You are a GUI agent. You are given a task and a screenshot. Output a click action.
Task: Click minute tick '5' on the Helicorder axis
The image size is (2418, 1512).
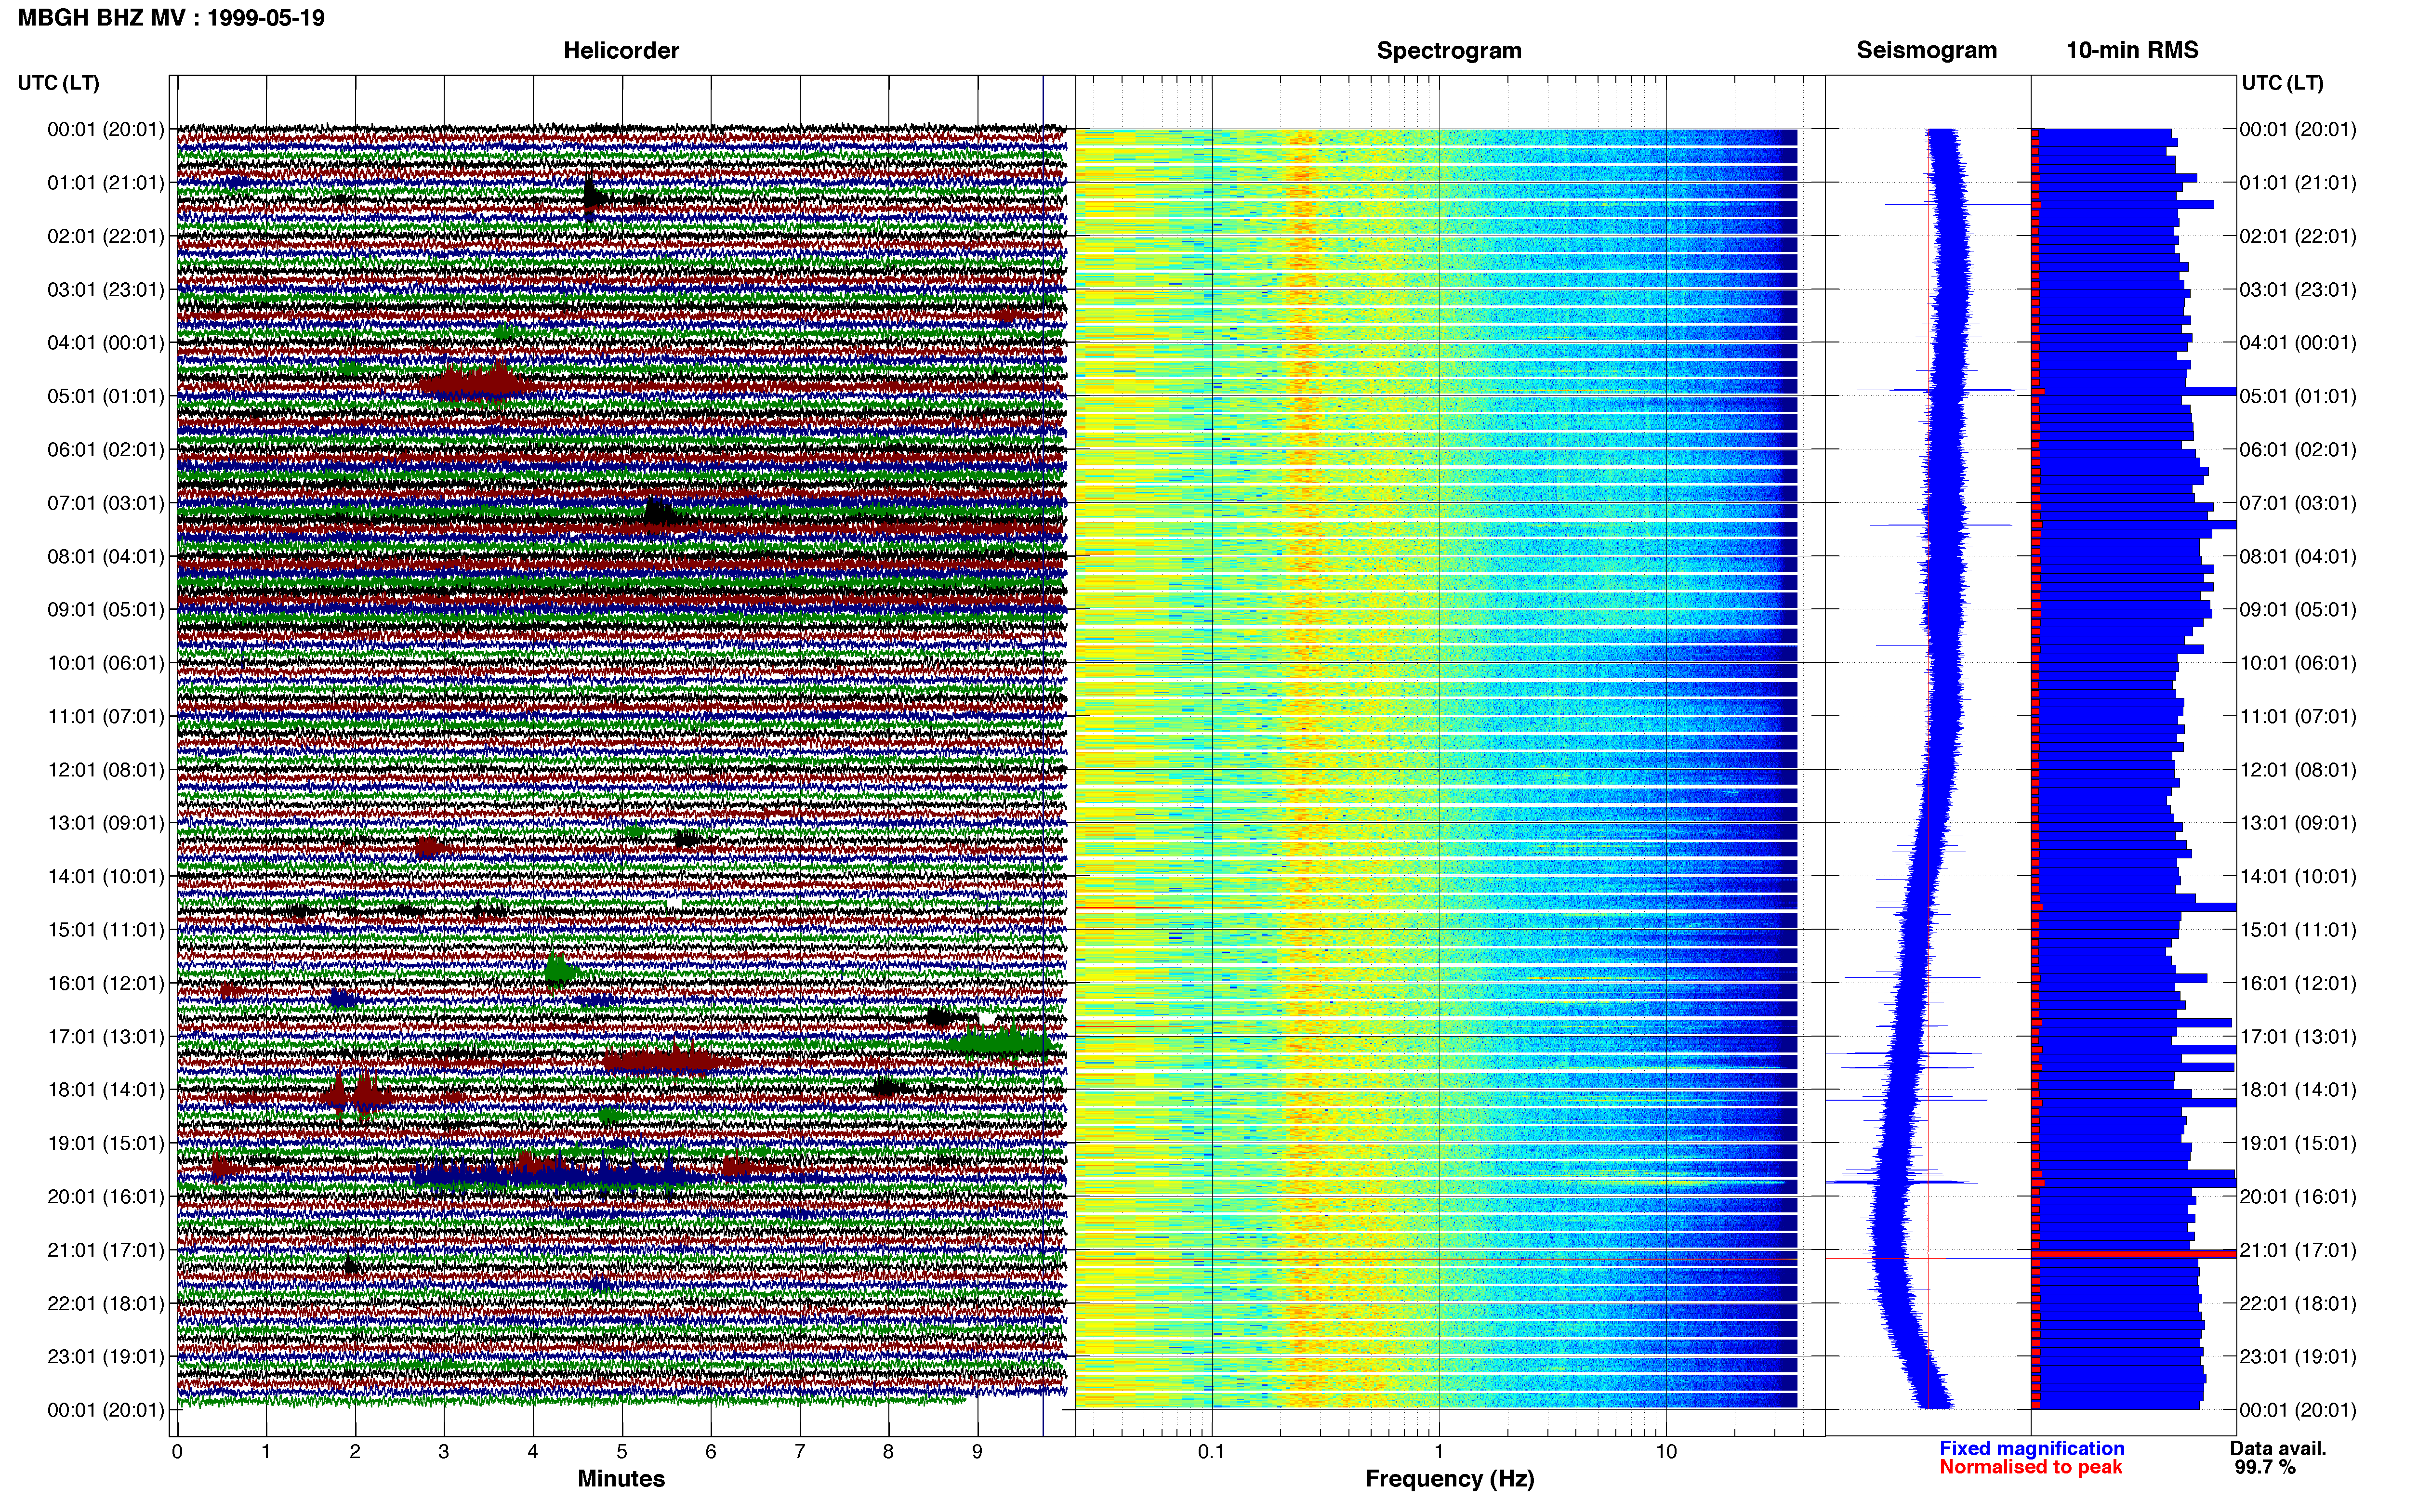click(x=622, y=1452)
